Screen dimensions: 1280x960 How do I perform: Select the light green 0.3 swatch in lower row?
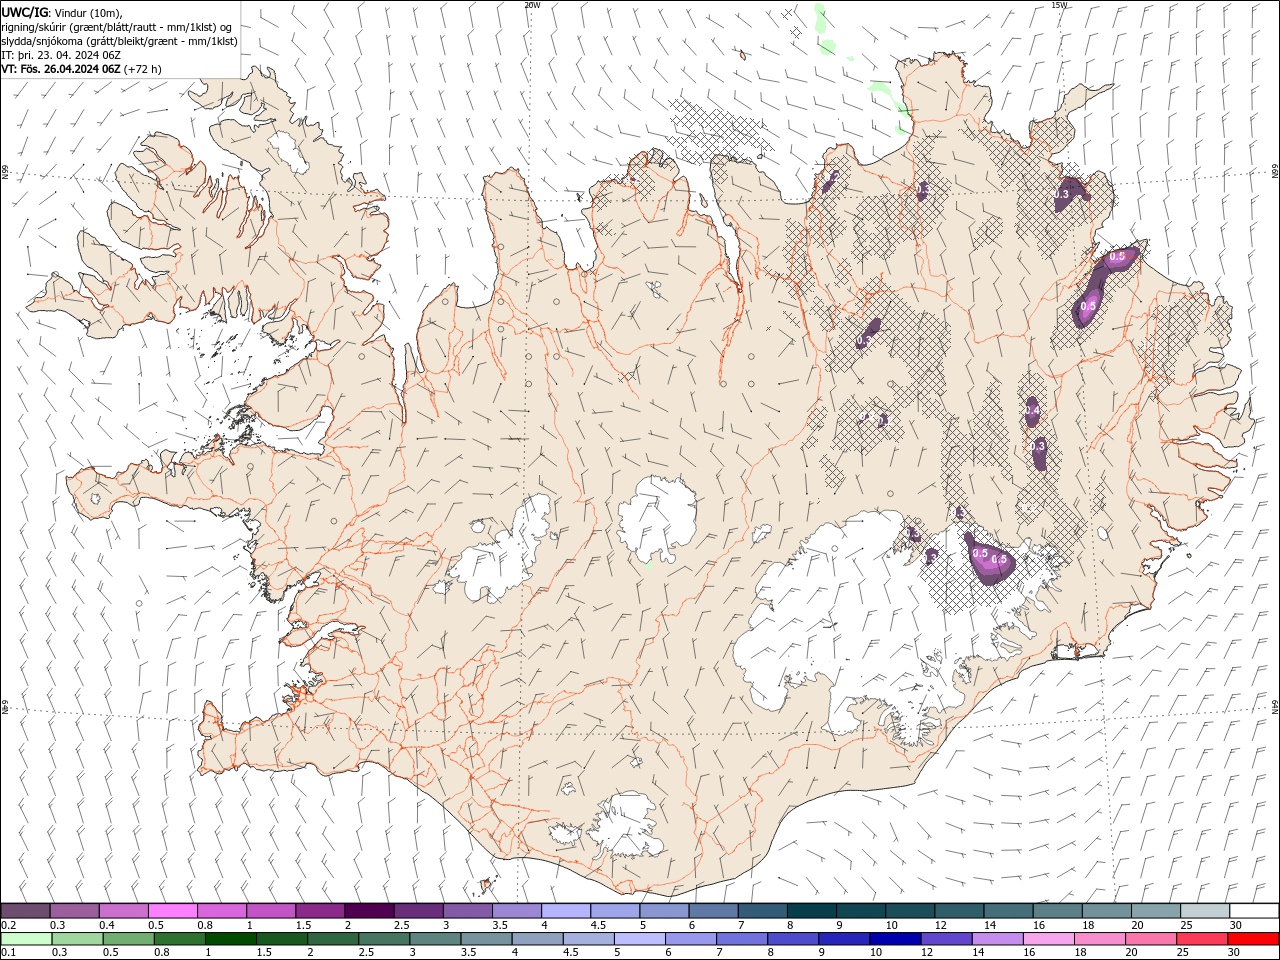point(77,939)
